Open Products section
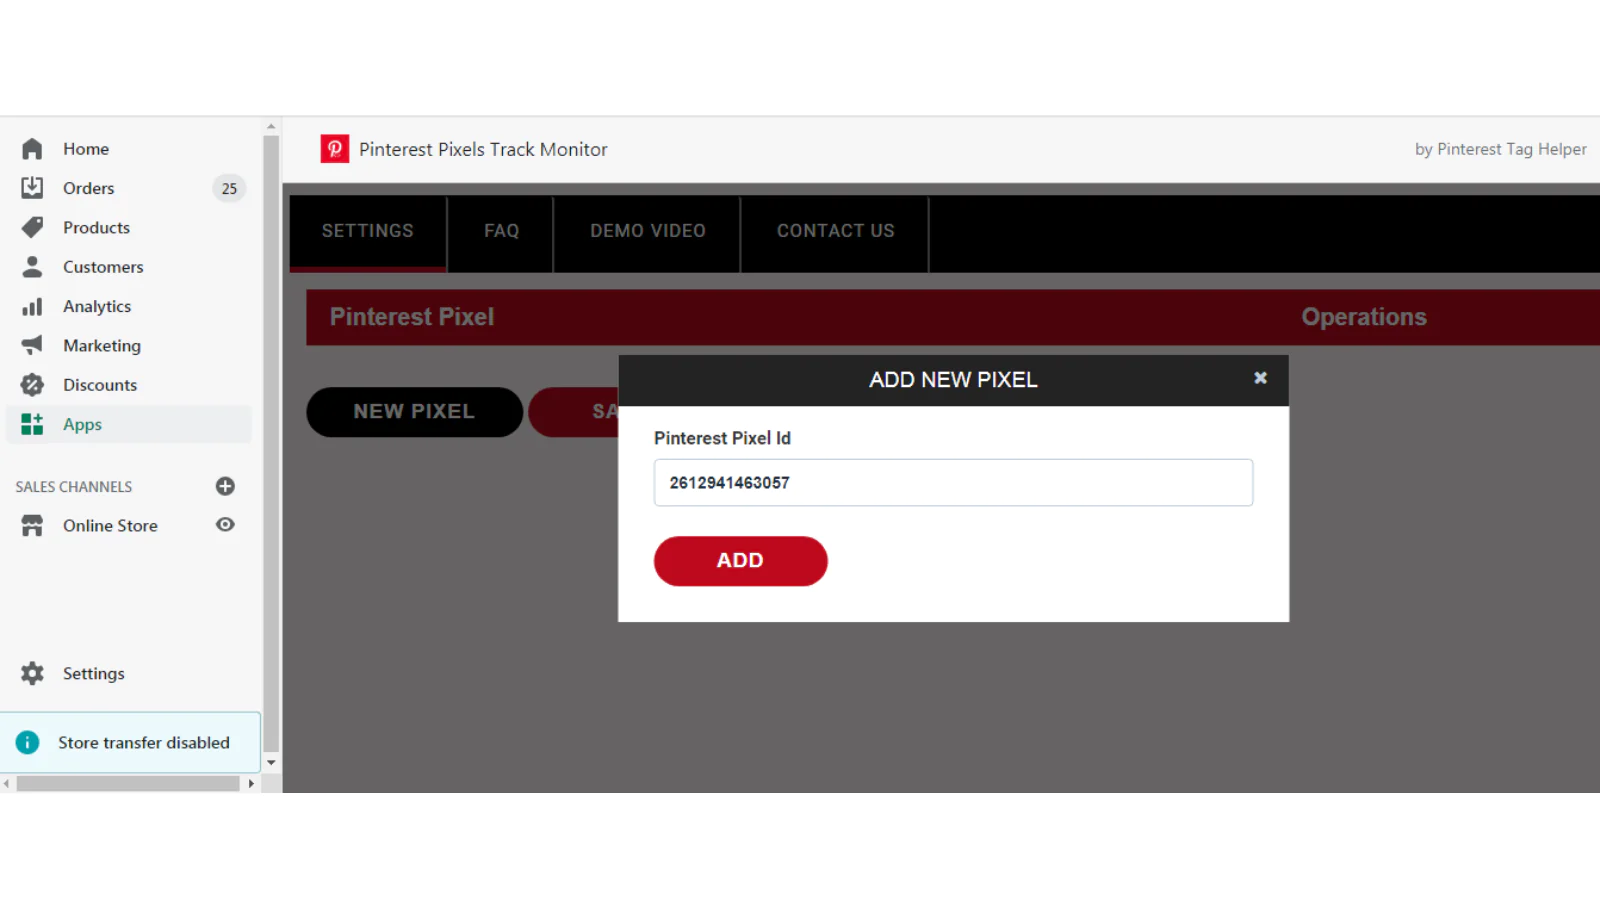The image size is (1600, 900). pos(96,227)
